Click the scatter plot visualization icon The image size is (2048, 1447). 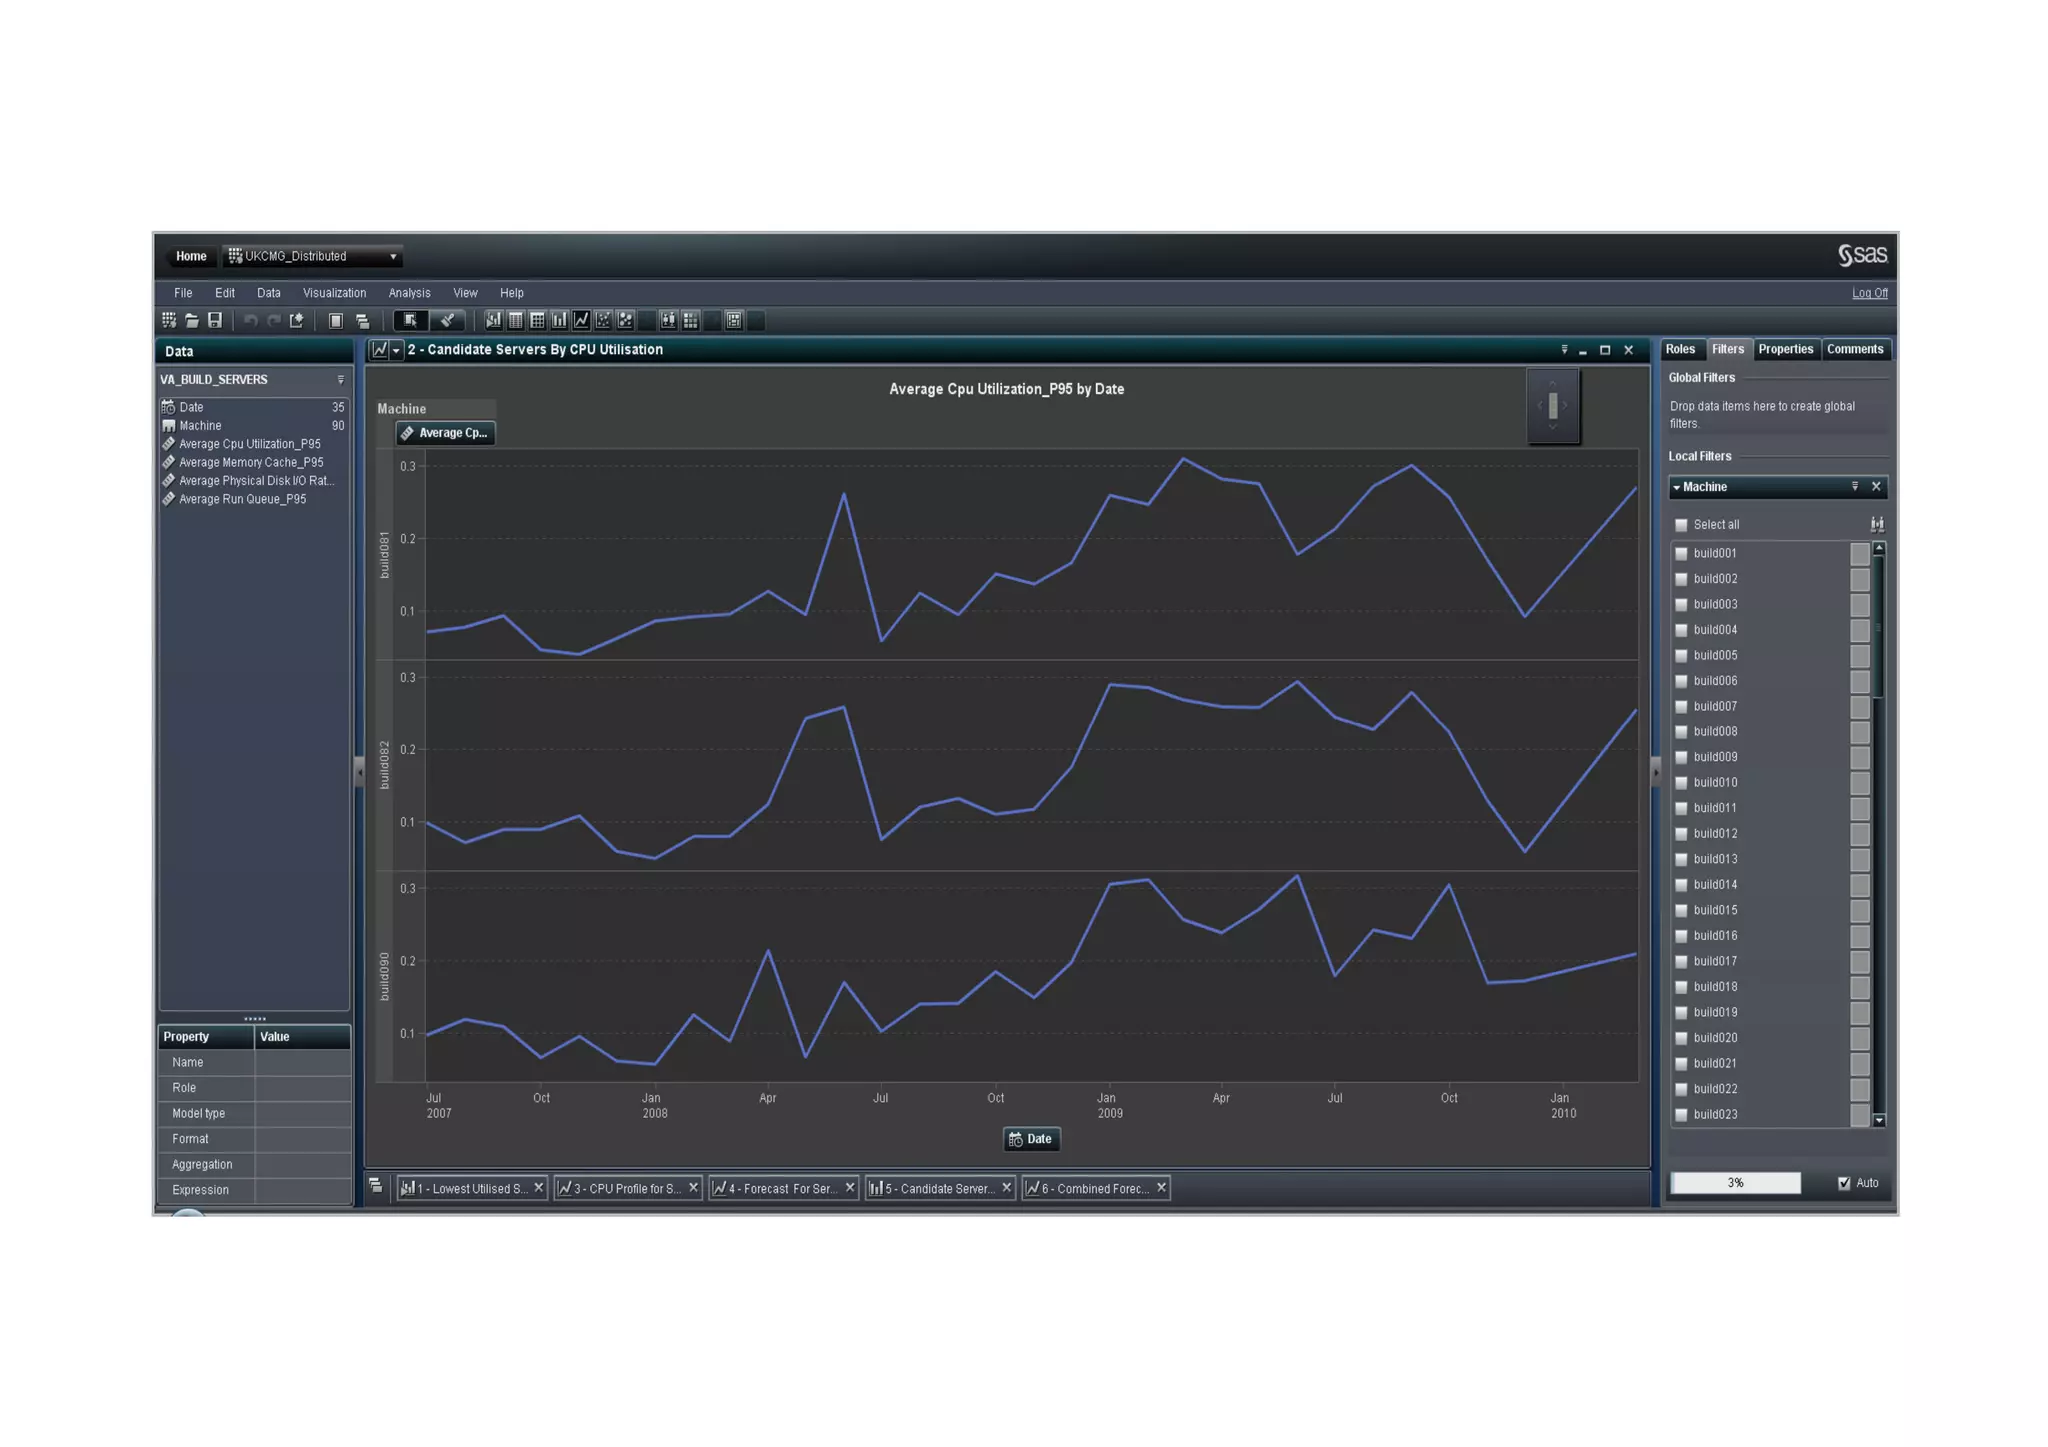tap(603, 321)
